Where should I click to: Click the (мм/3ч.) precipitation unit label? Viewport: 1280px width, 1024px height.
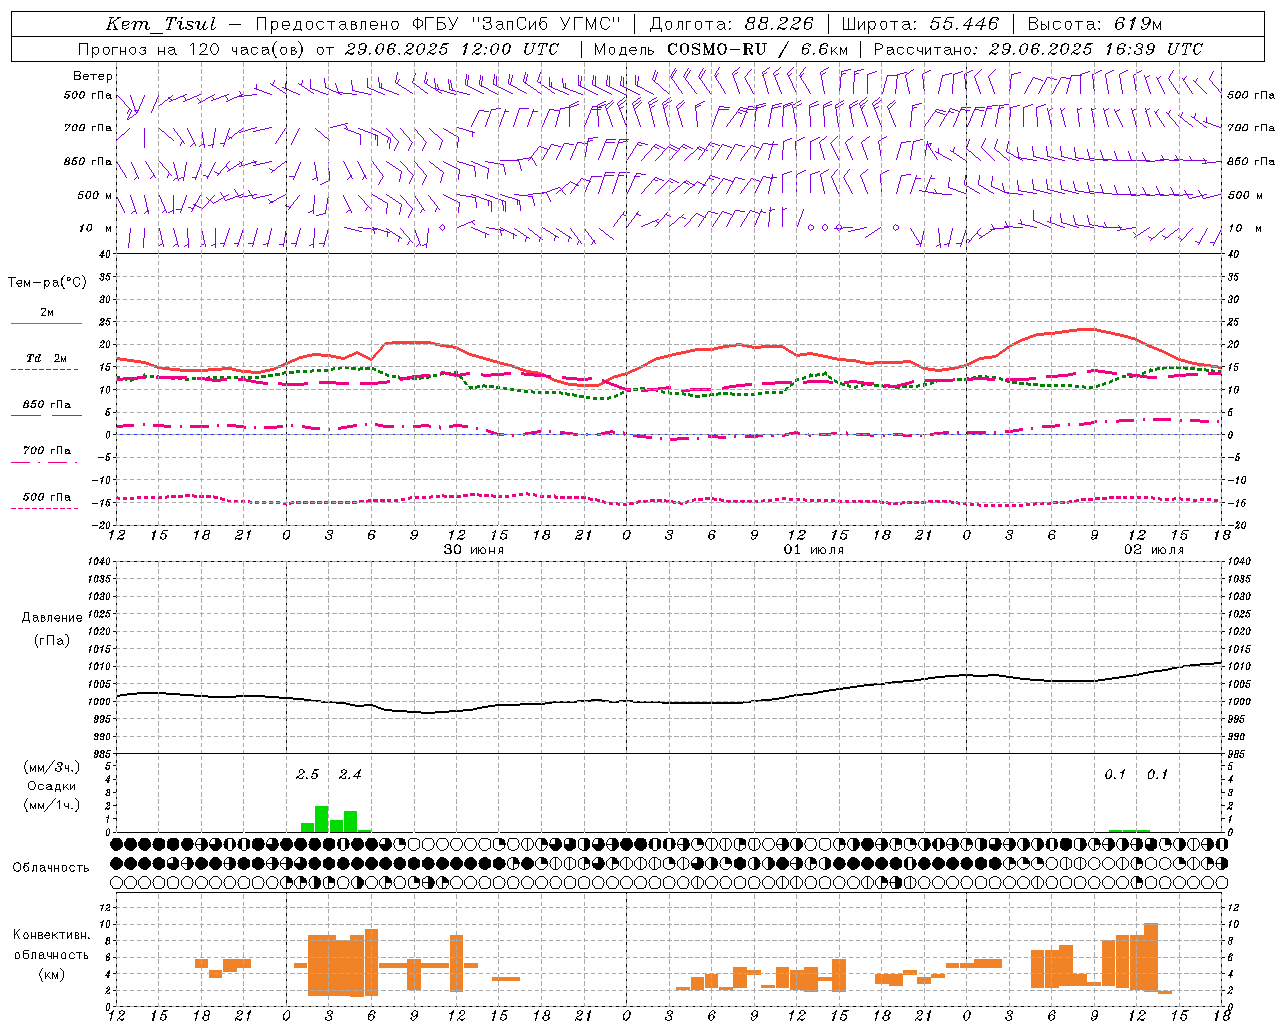[52, 767]
